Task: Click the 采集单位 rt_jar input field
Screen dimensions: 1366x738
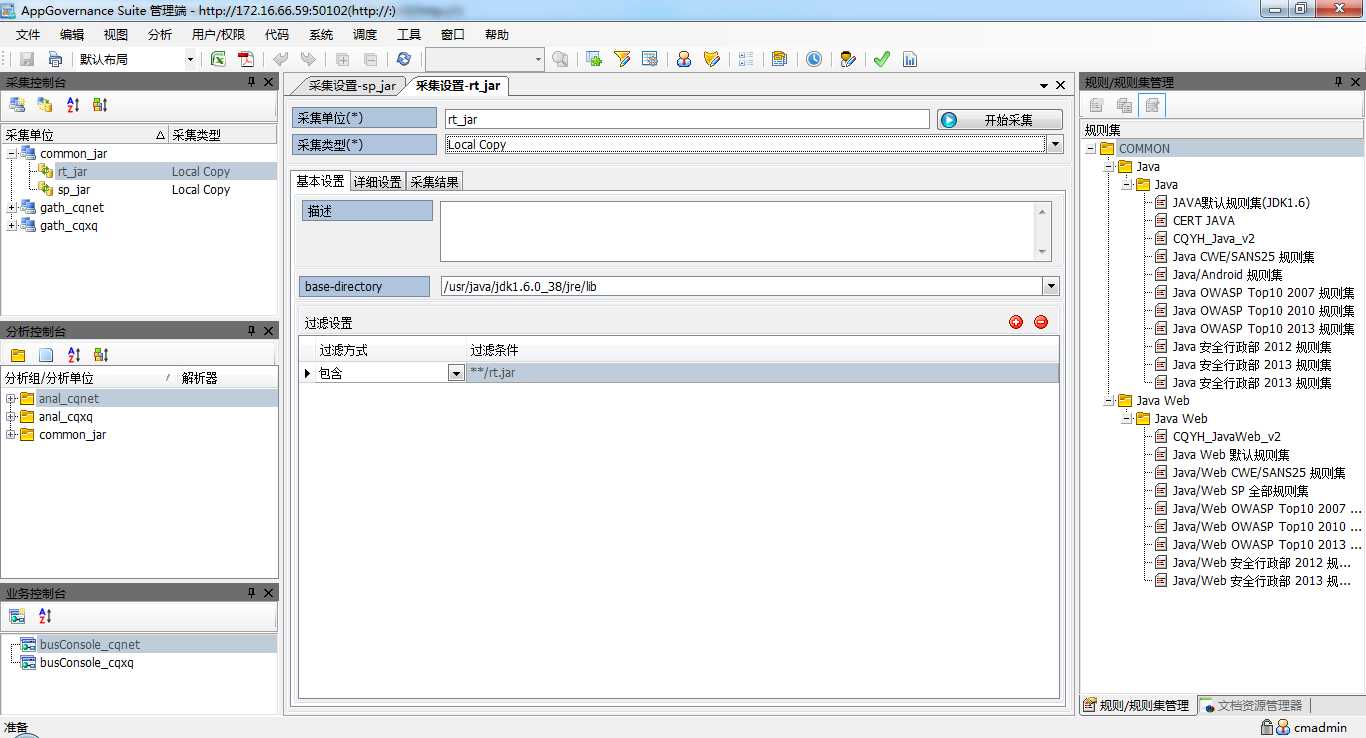Action: click(x=688, y=120)
